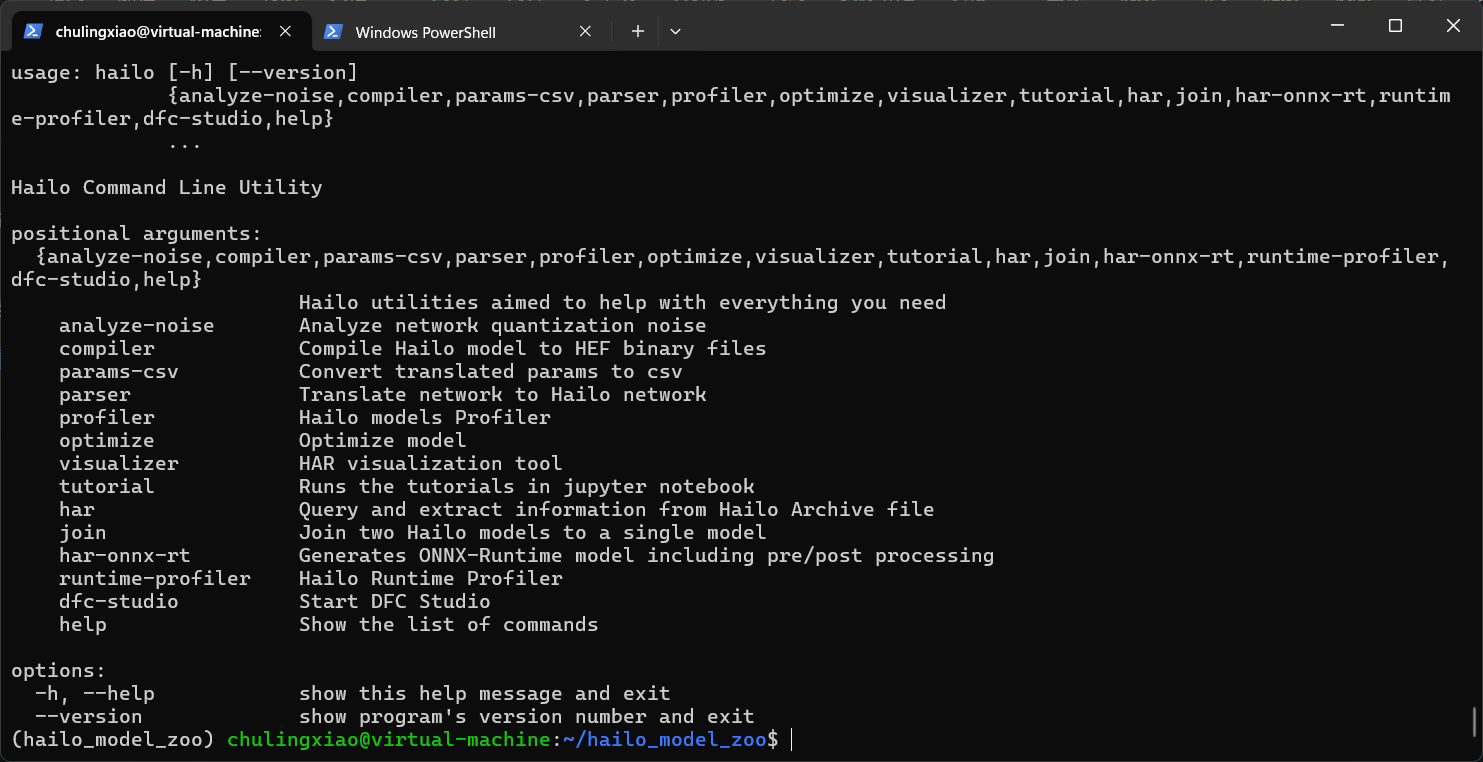This screenshot has width=1483, height=762.
Task: Click 'usage: hailo [-h] [--version]' line
Action: (x=184, y=72)
